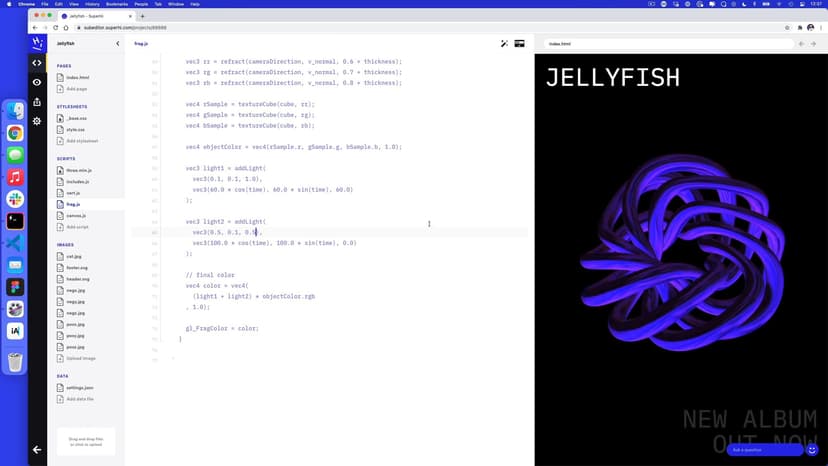Select style.css stylesheet

coord(76,129)
